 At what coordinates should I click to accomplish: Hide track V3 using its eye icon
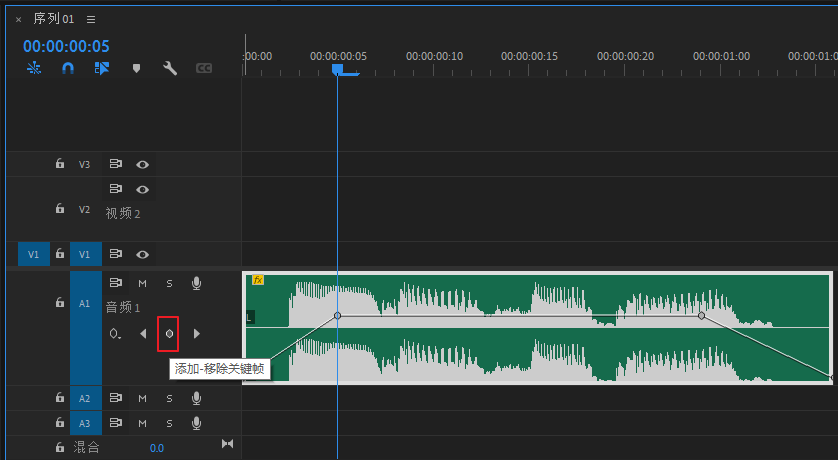click(x=143, y=164)
